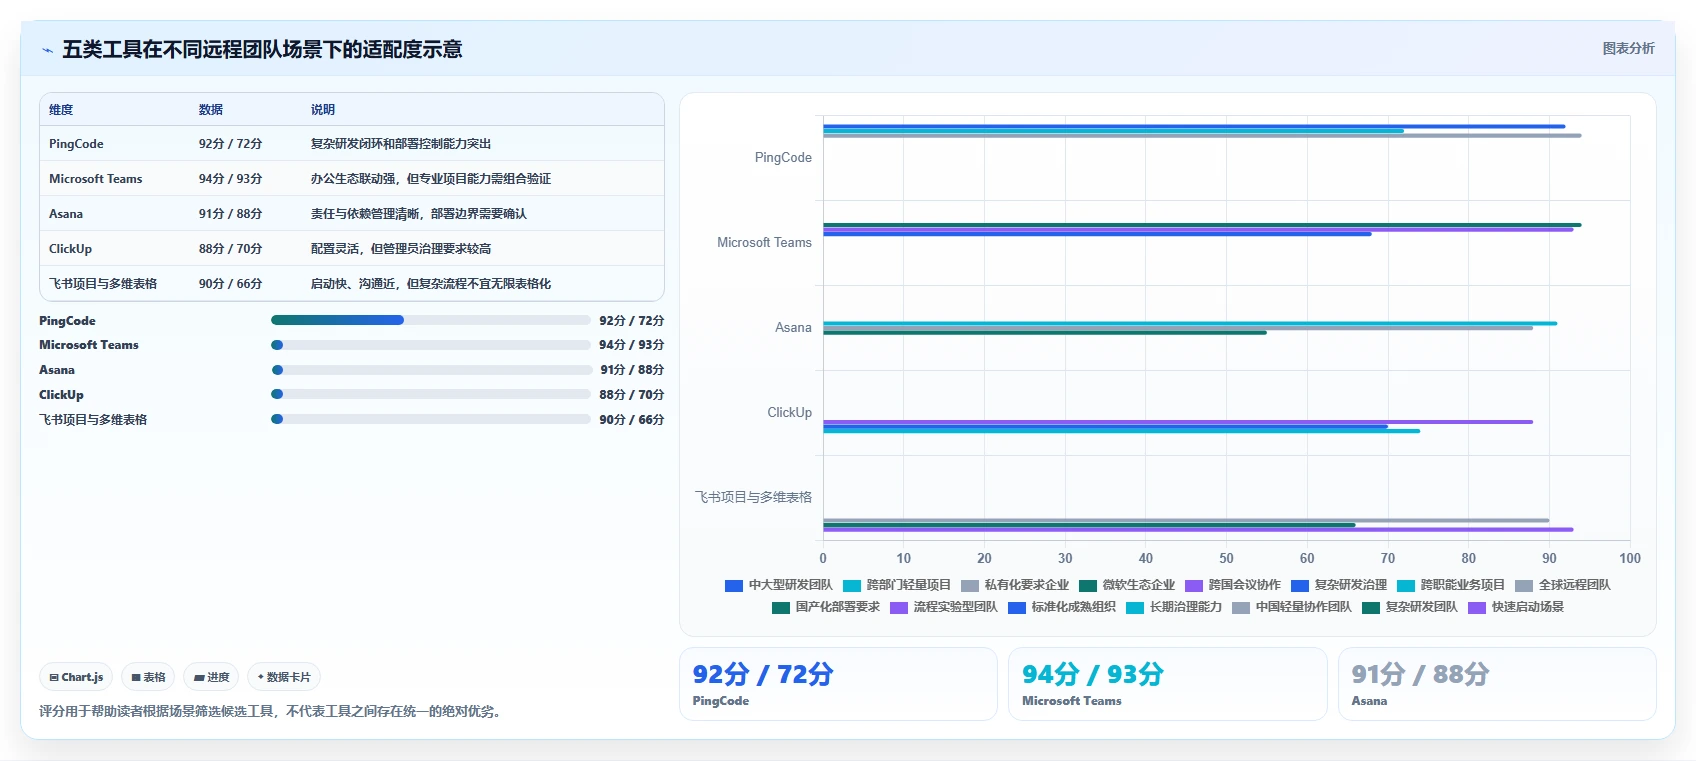The width and height of the screenshot is (1696, 761).
Task: Hide the 跨国会议协作 dataset via the legend
Action: 1233,585
